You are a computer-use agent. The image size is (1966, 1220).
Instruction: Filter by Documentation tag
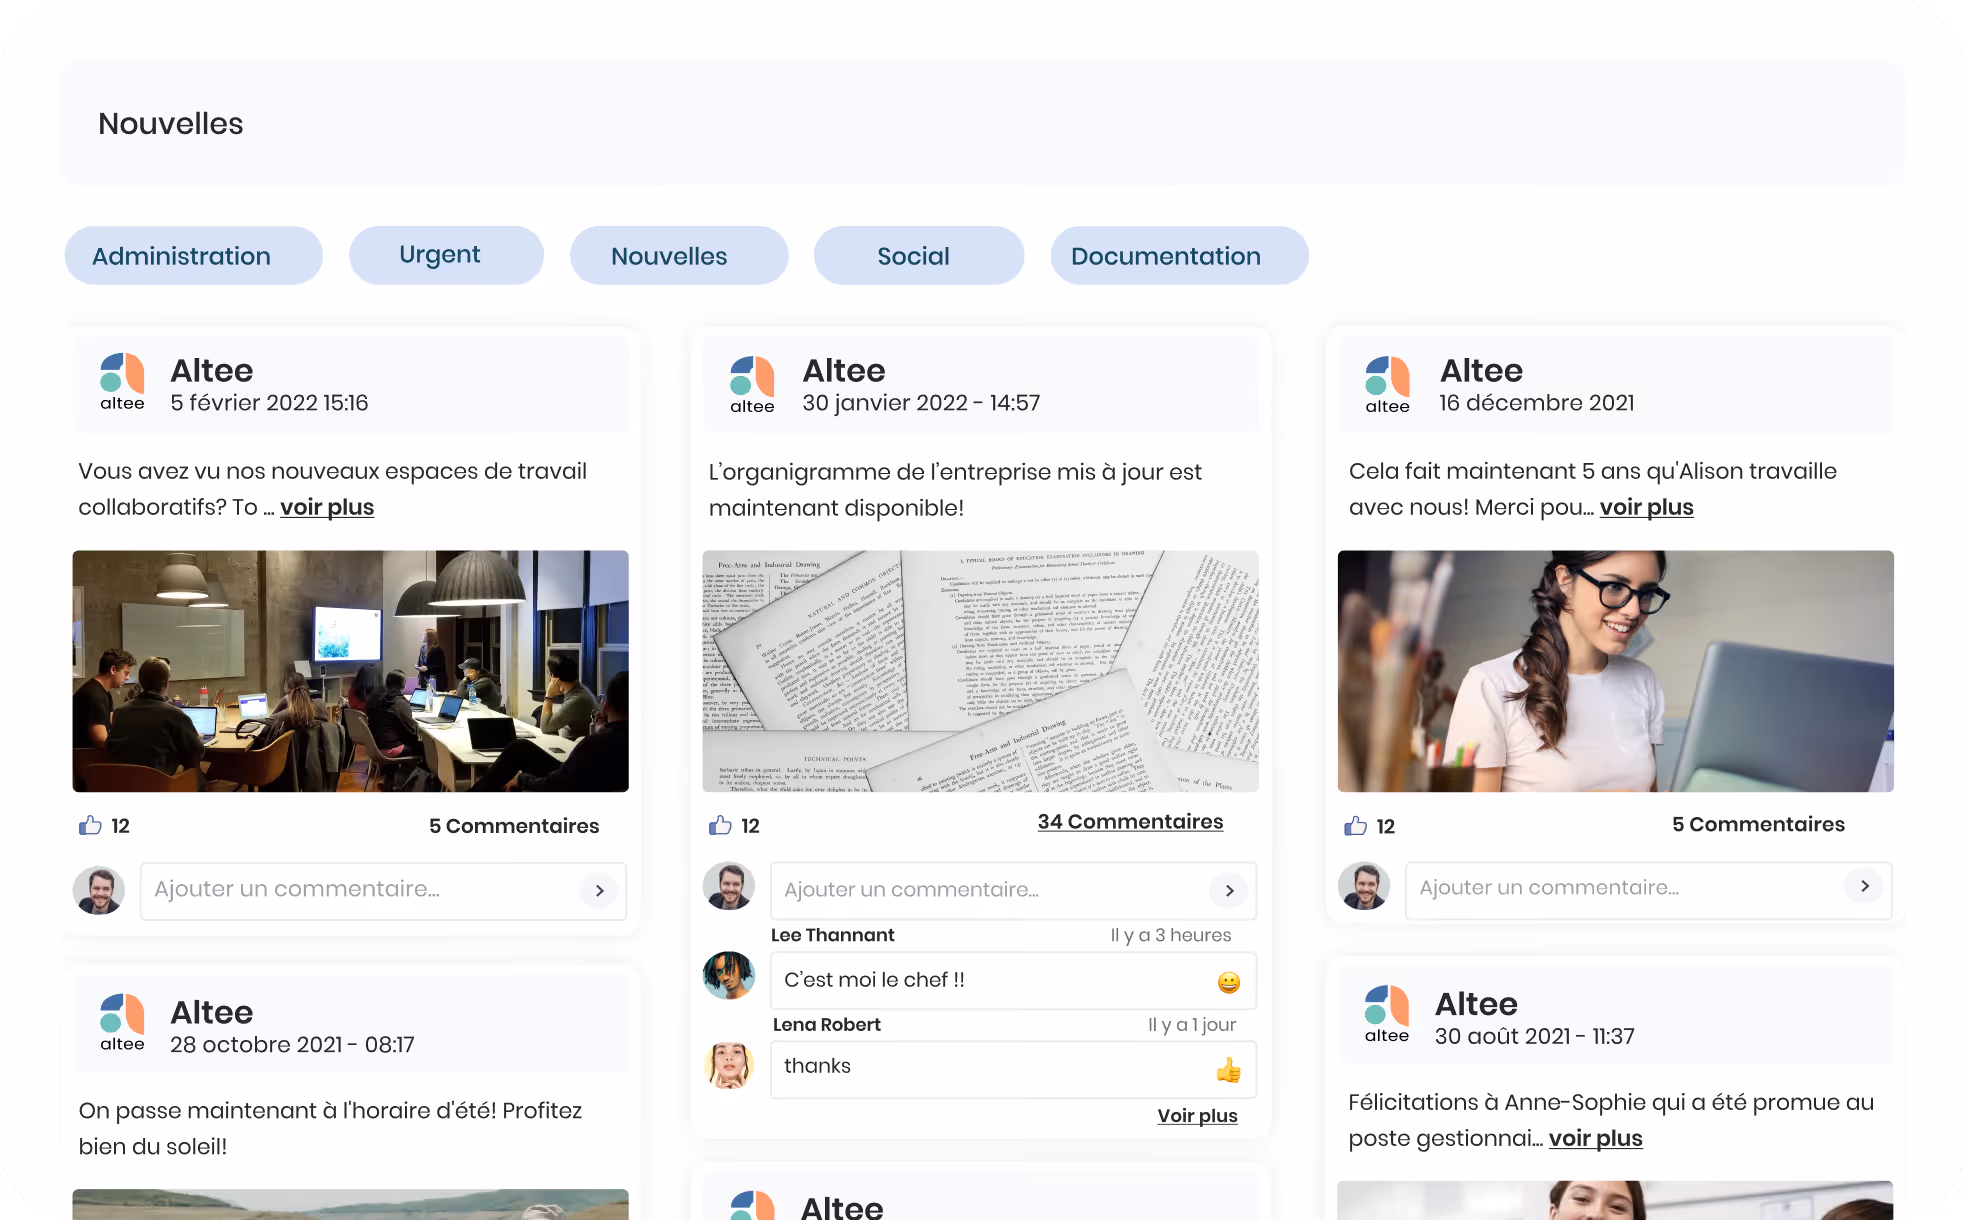pyautogui.click(x=1179, y=255)
